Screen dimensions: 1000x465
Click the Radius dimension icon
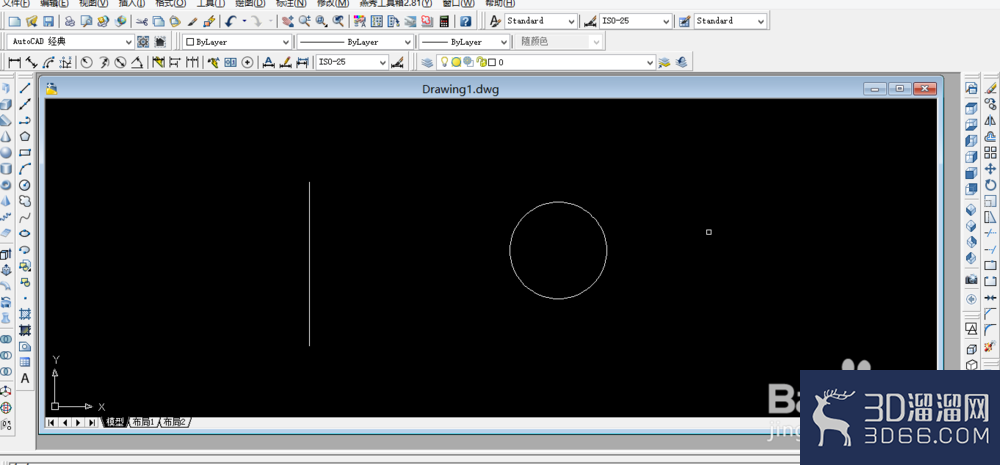[x=86, y=63]
